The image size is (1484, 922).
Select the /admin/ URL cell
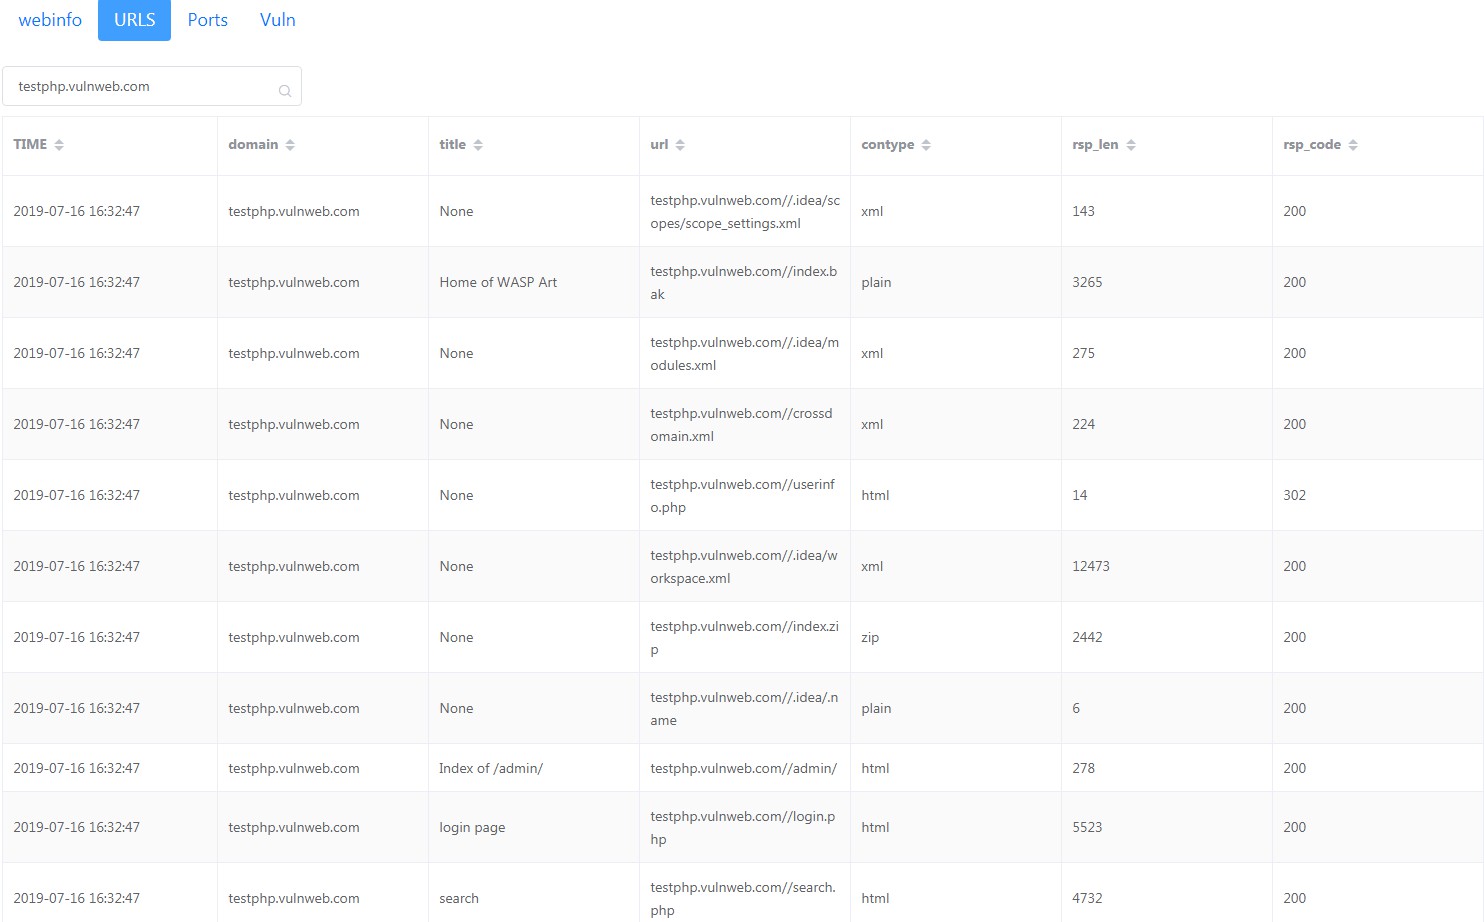pyautogui.click(x=745, y=768)
